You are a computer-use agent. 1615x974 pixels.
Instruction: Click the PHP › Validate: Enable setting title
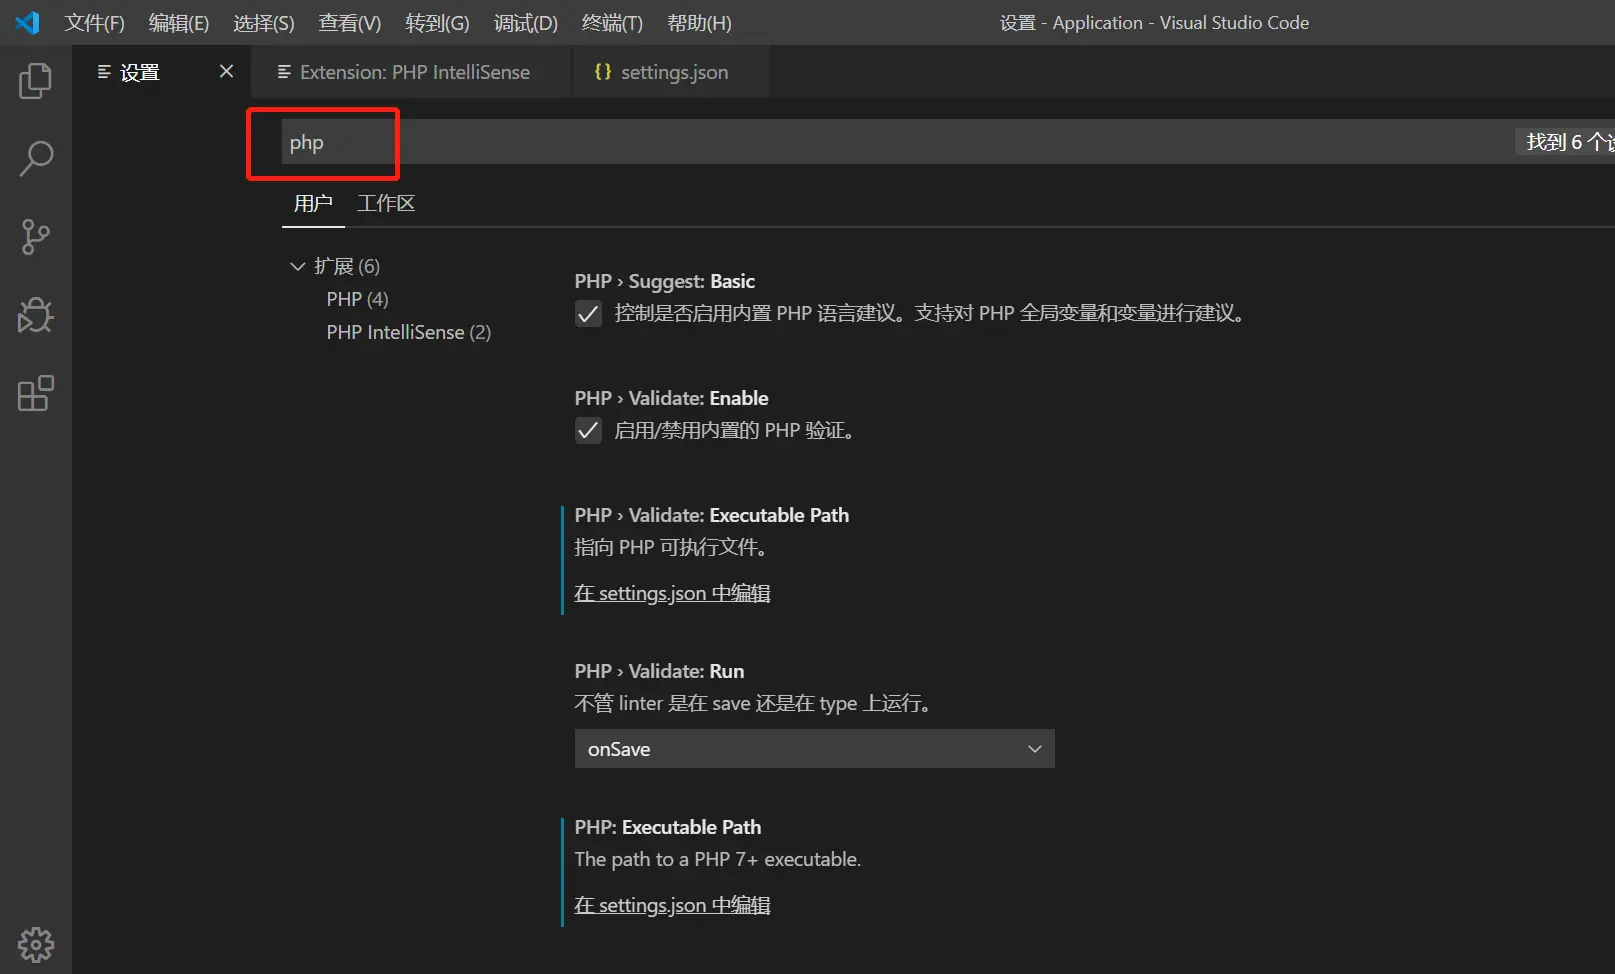671,398
